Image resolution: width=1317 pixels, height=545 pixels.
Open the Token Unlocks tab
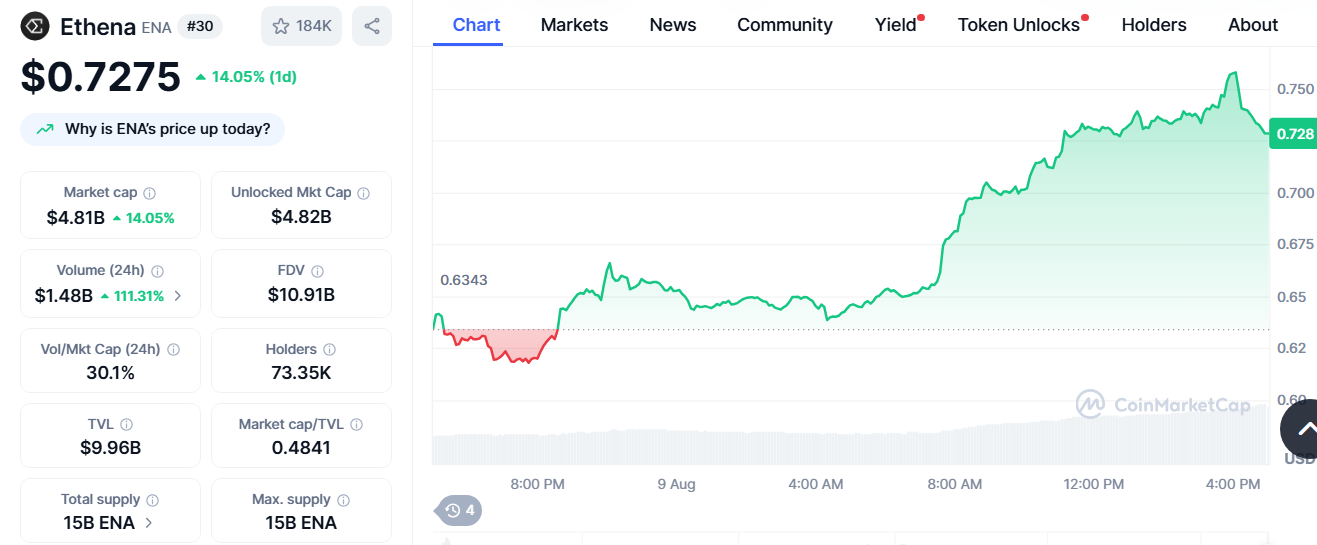pyautogui.click(x=1019, y=25)
